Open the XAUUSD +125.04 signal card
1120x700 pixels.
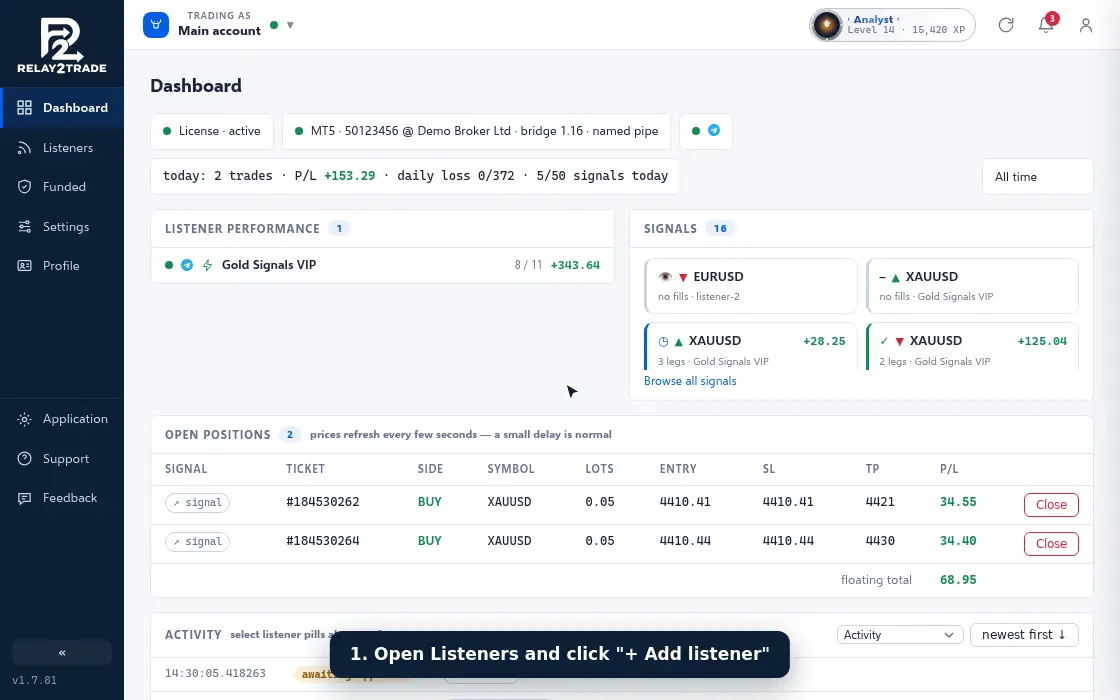(972, 347)
